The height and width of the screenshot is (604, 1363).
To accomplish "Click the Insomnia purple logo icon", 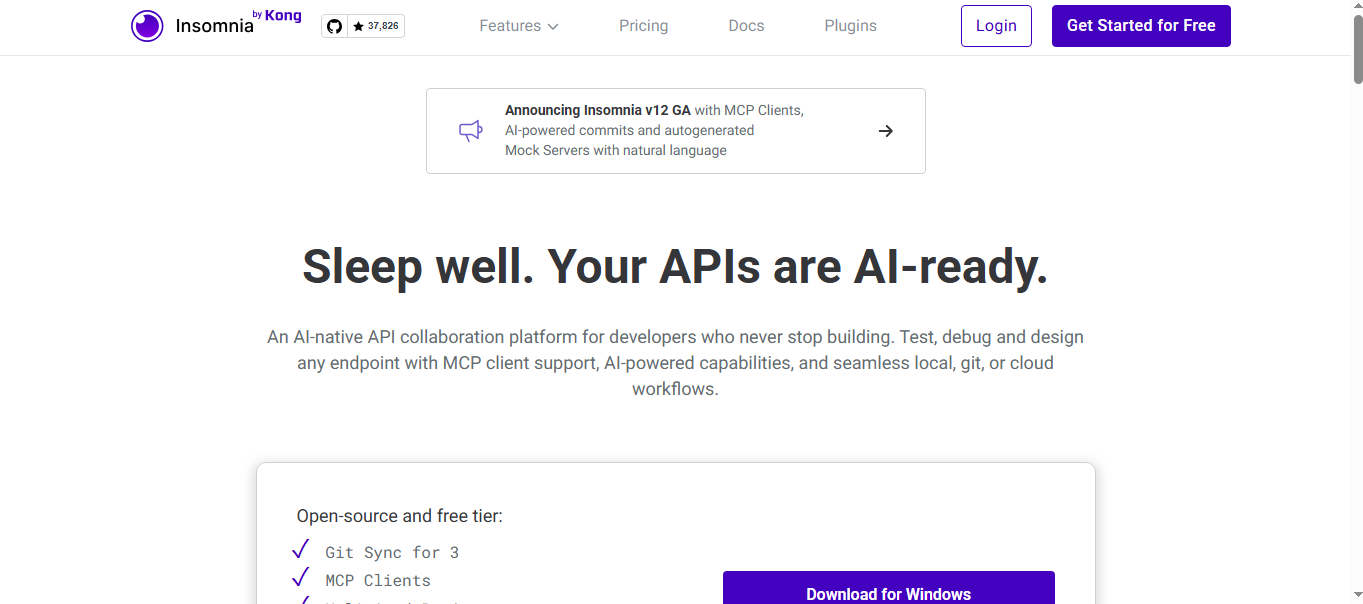I will click(x=147, y=26).
